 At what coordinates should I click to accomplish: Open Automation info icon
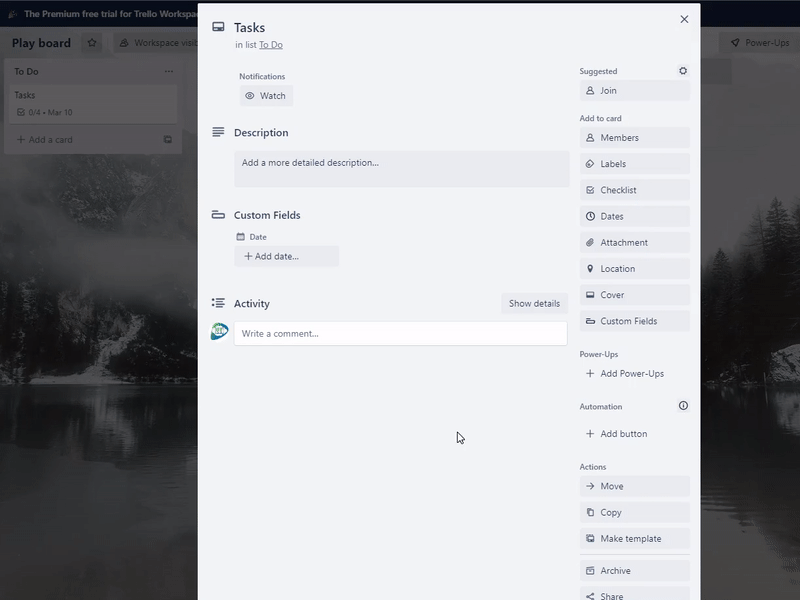683,406
